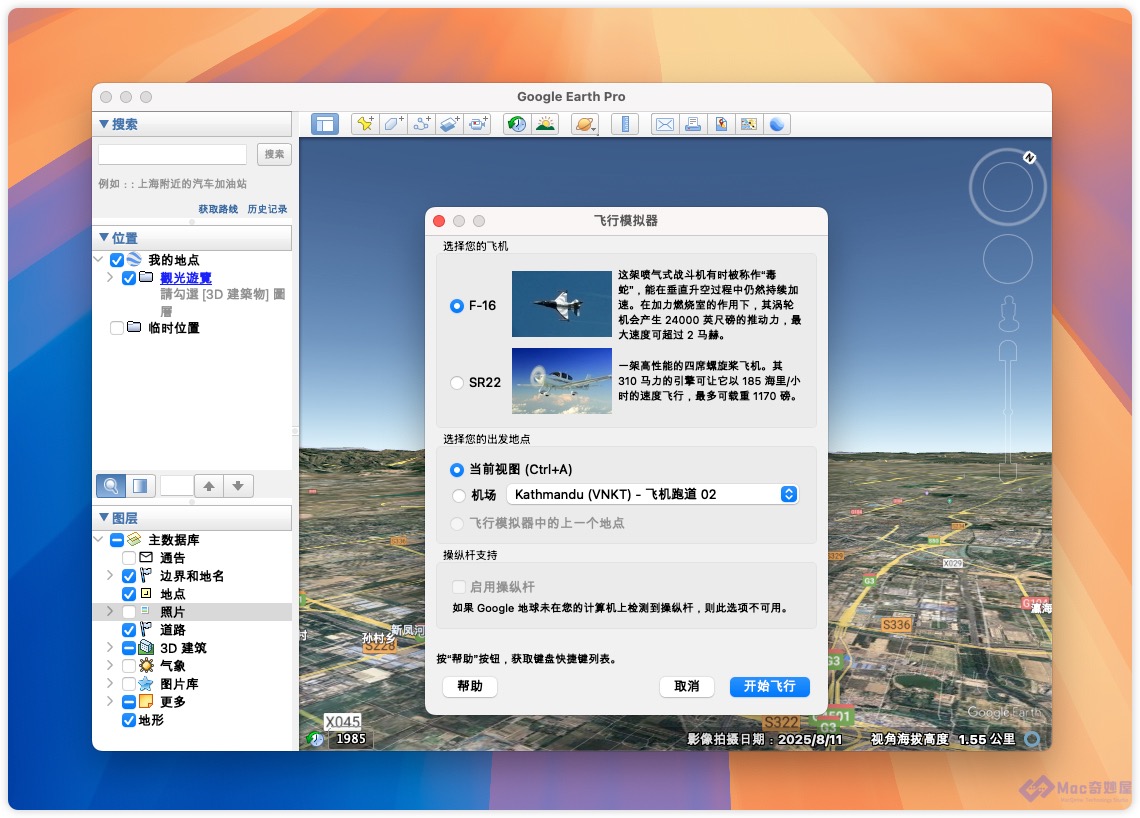Screen dimensions: 1140x818
Task: Turn off the 地形 terrain checkbox
Action: tap(129, 721)
